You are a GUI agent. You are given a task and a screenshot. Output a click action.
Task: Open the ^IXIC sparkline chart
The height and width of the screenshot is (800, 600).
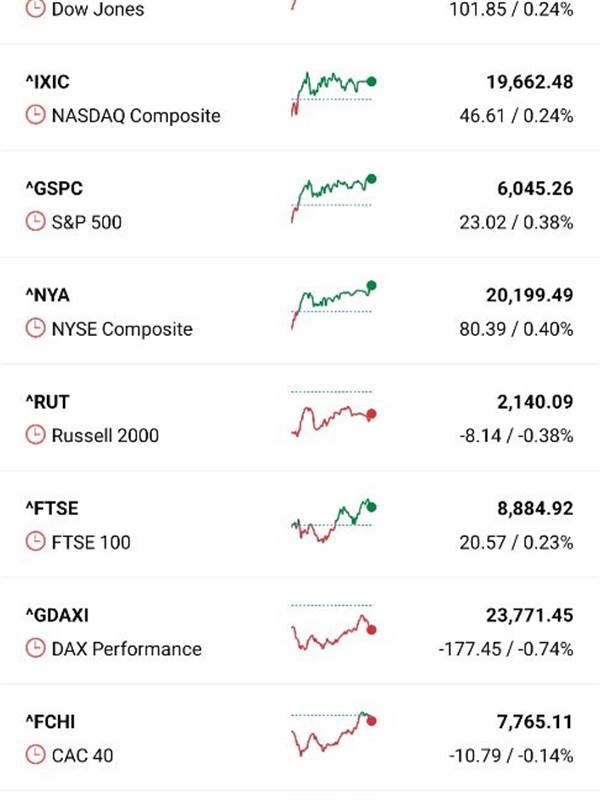(334, 94)
